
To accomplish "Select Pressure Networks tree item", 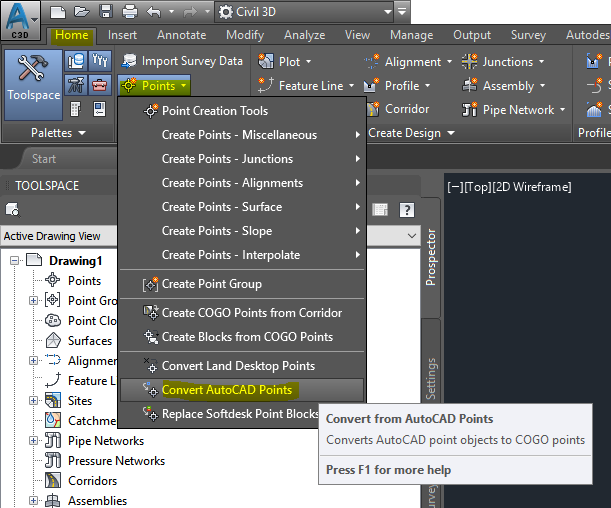I will [116, 461].
